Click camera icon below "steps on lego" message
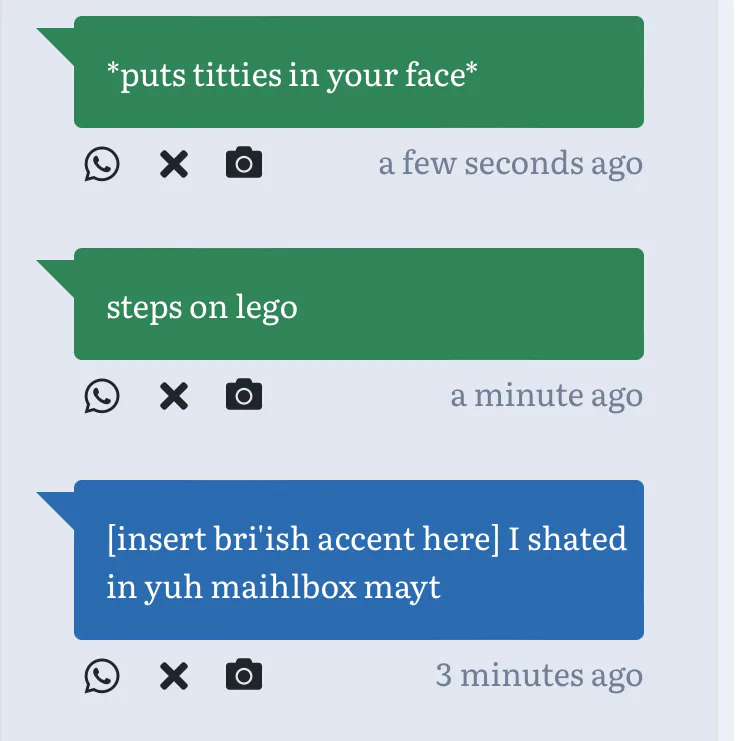This screenshot has width=750, height=741. click(x=244, y=396)
